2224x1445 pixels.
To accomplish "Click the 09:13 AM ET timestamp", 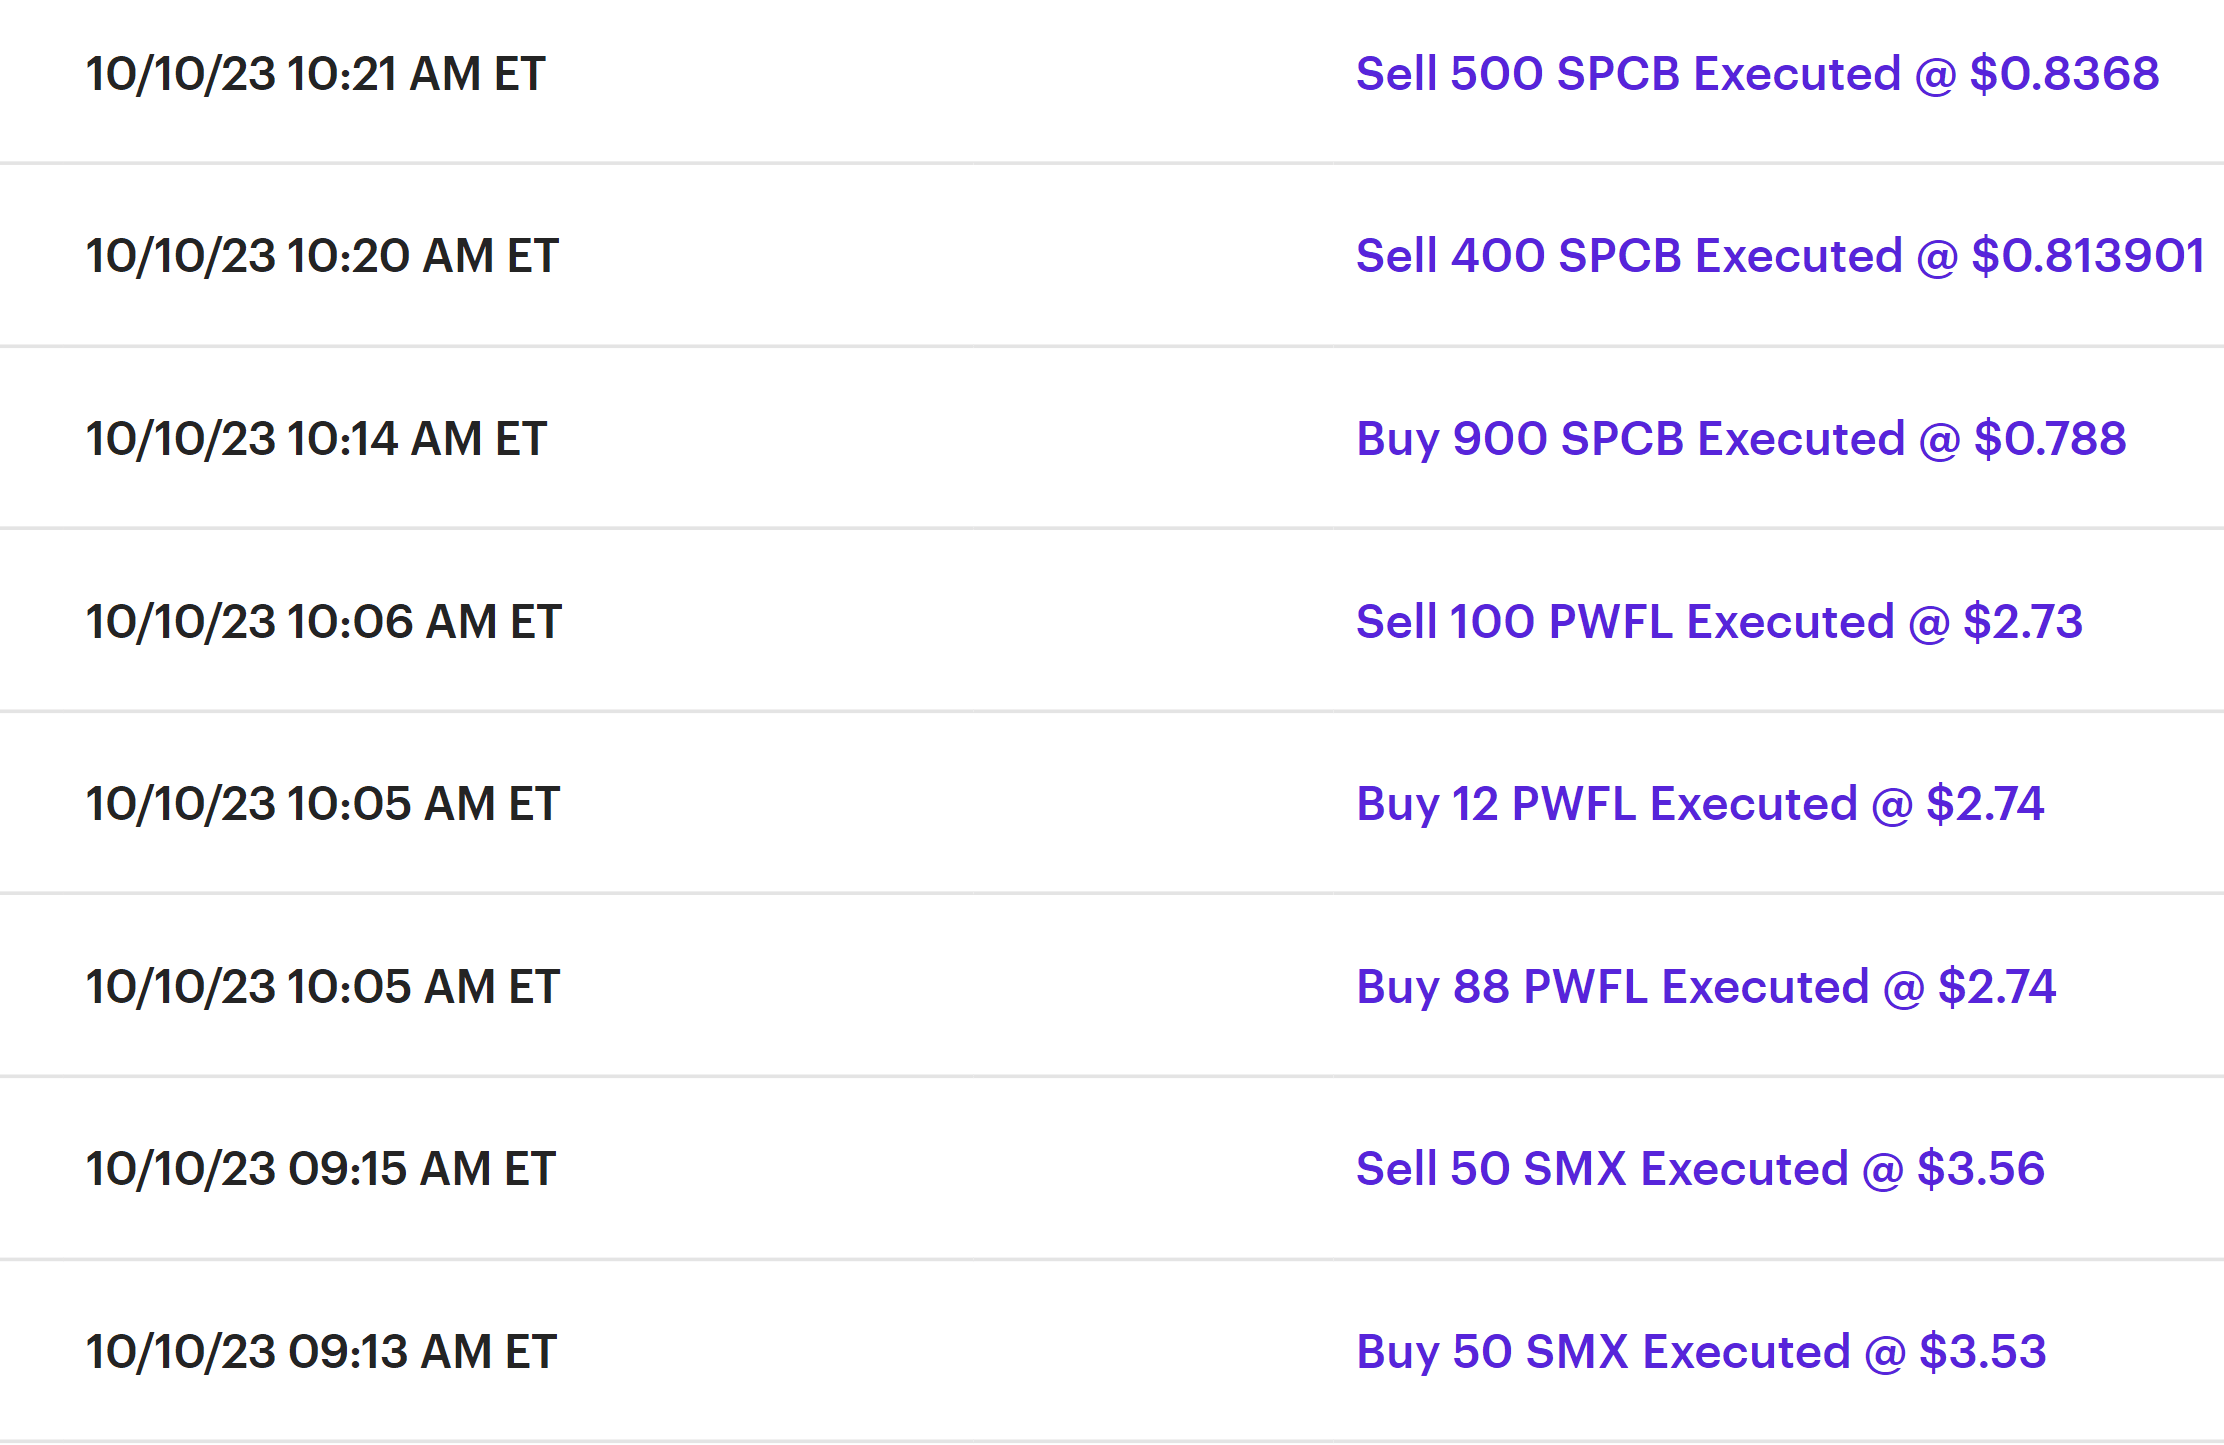I will 320,1352.
